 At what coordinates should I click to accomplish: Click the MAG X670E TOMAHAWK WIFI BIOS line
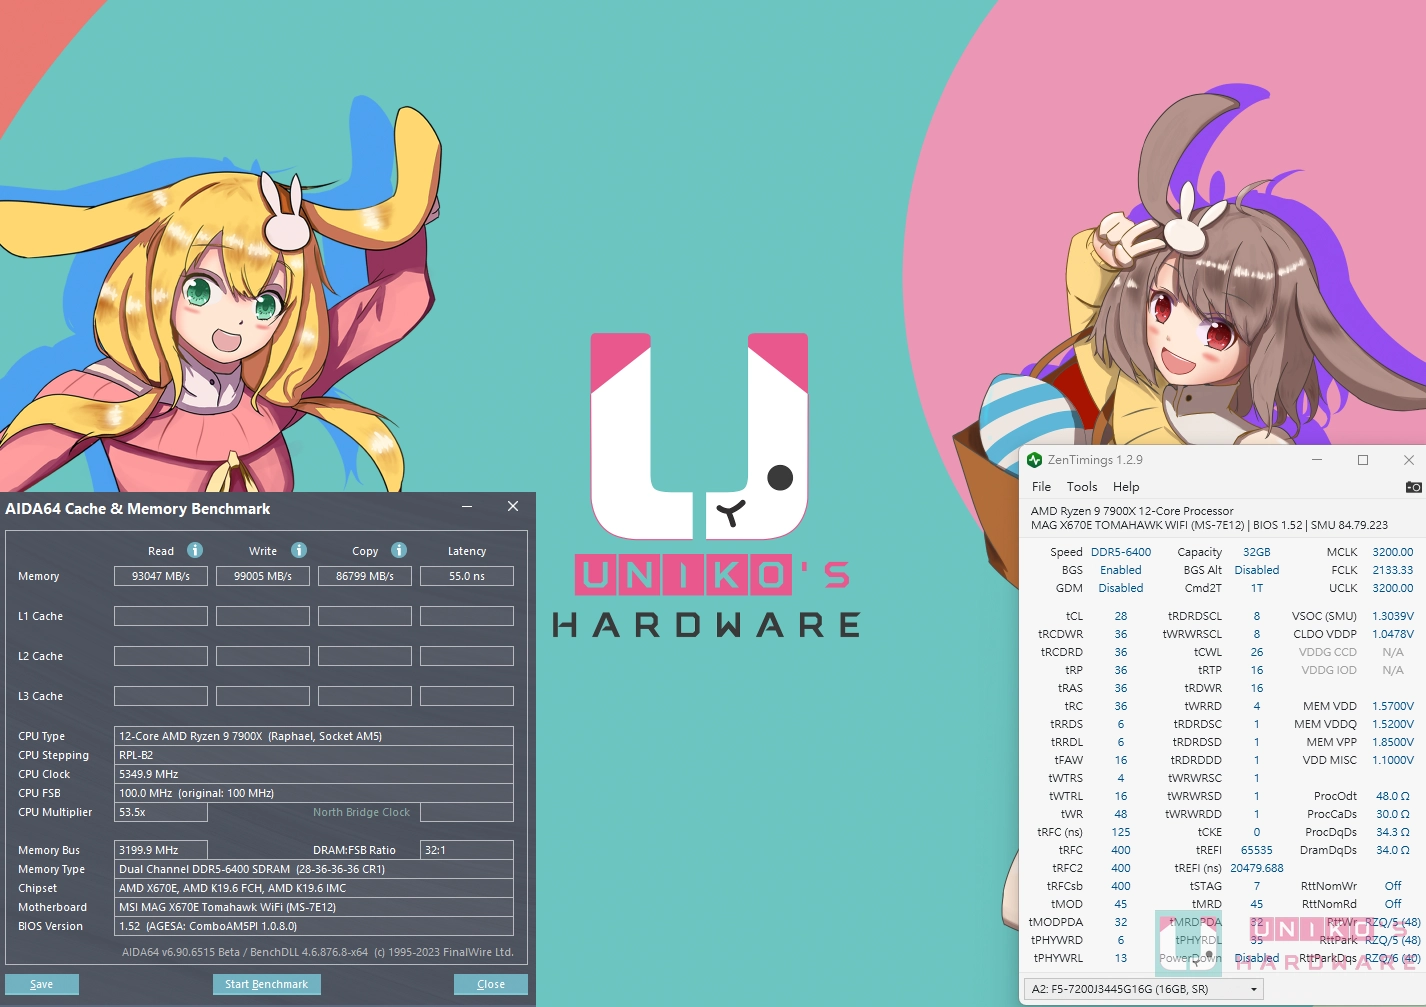pyautogui.click(x=1209, y=525)
